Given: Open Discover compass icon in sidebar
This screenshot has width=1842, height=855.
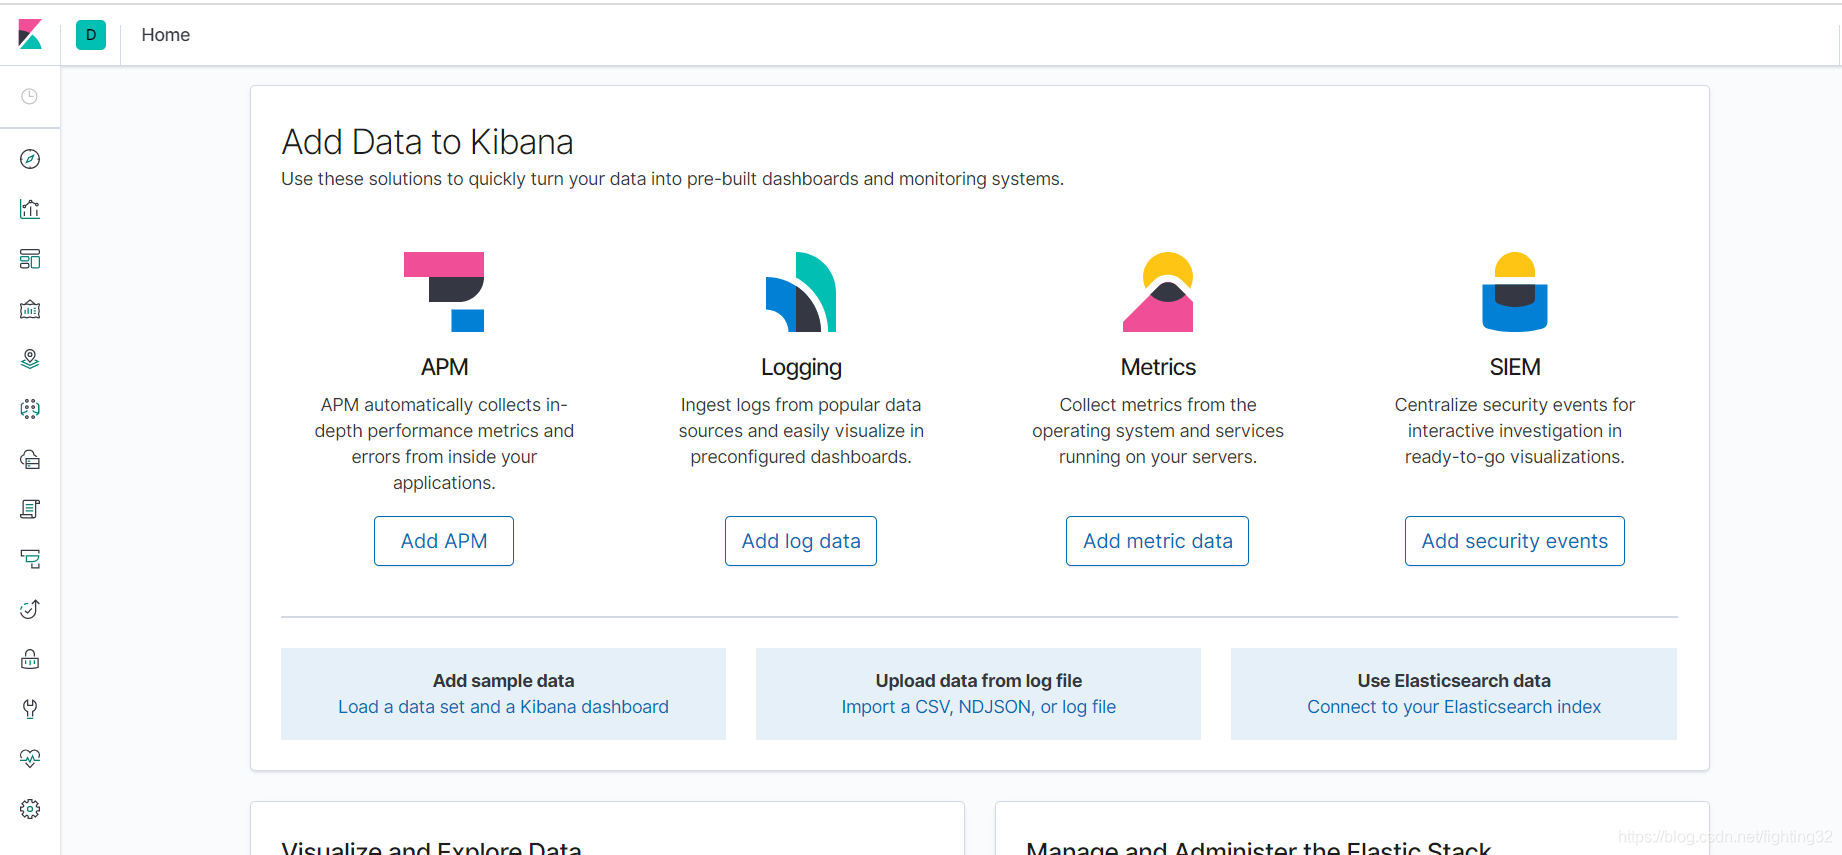Looking at the screenshot, I should click(30, 159).
